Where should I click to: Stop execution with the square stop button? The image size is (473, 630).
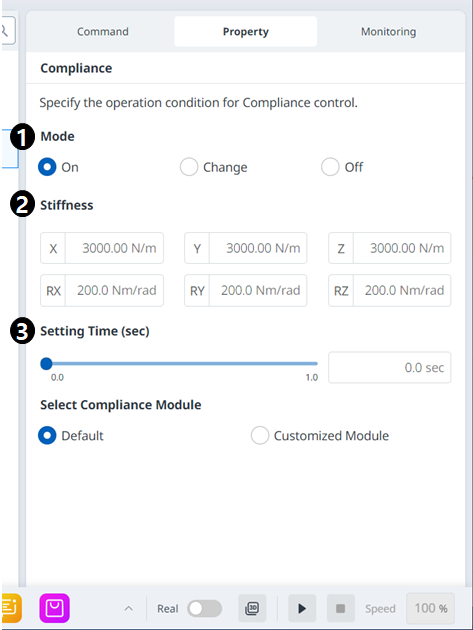pyautogui.click(x=340, y=608)
